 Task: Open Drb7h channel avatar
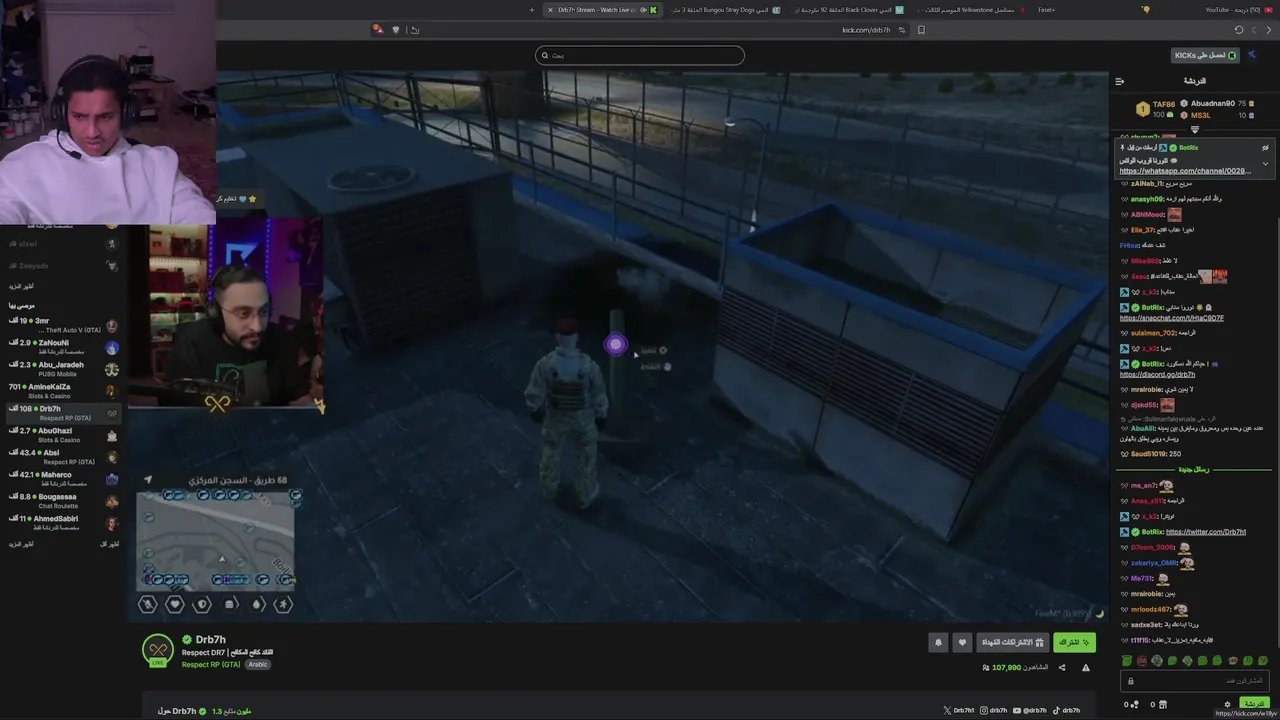157,650
